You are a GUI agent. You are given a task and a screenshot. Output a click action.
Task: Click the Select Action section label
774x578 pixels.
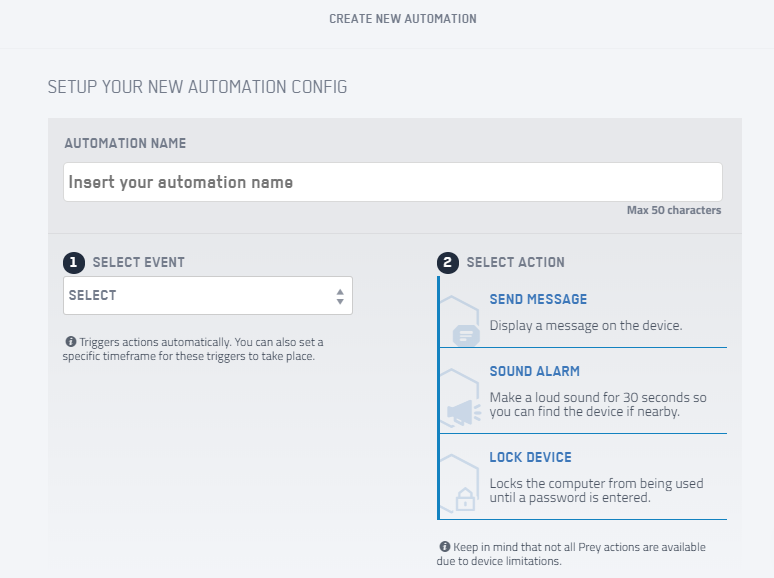pos(515,263)
